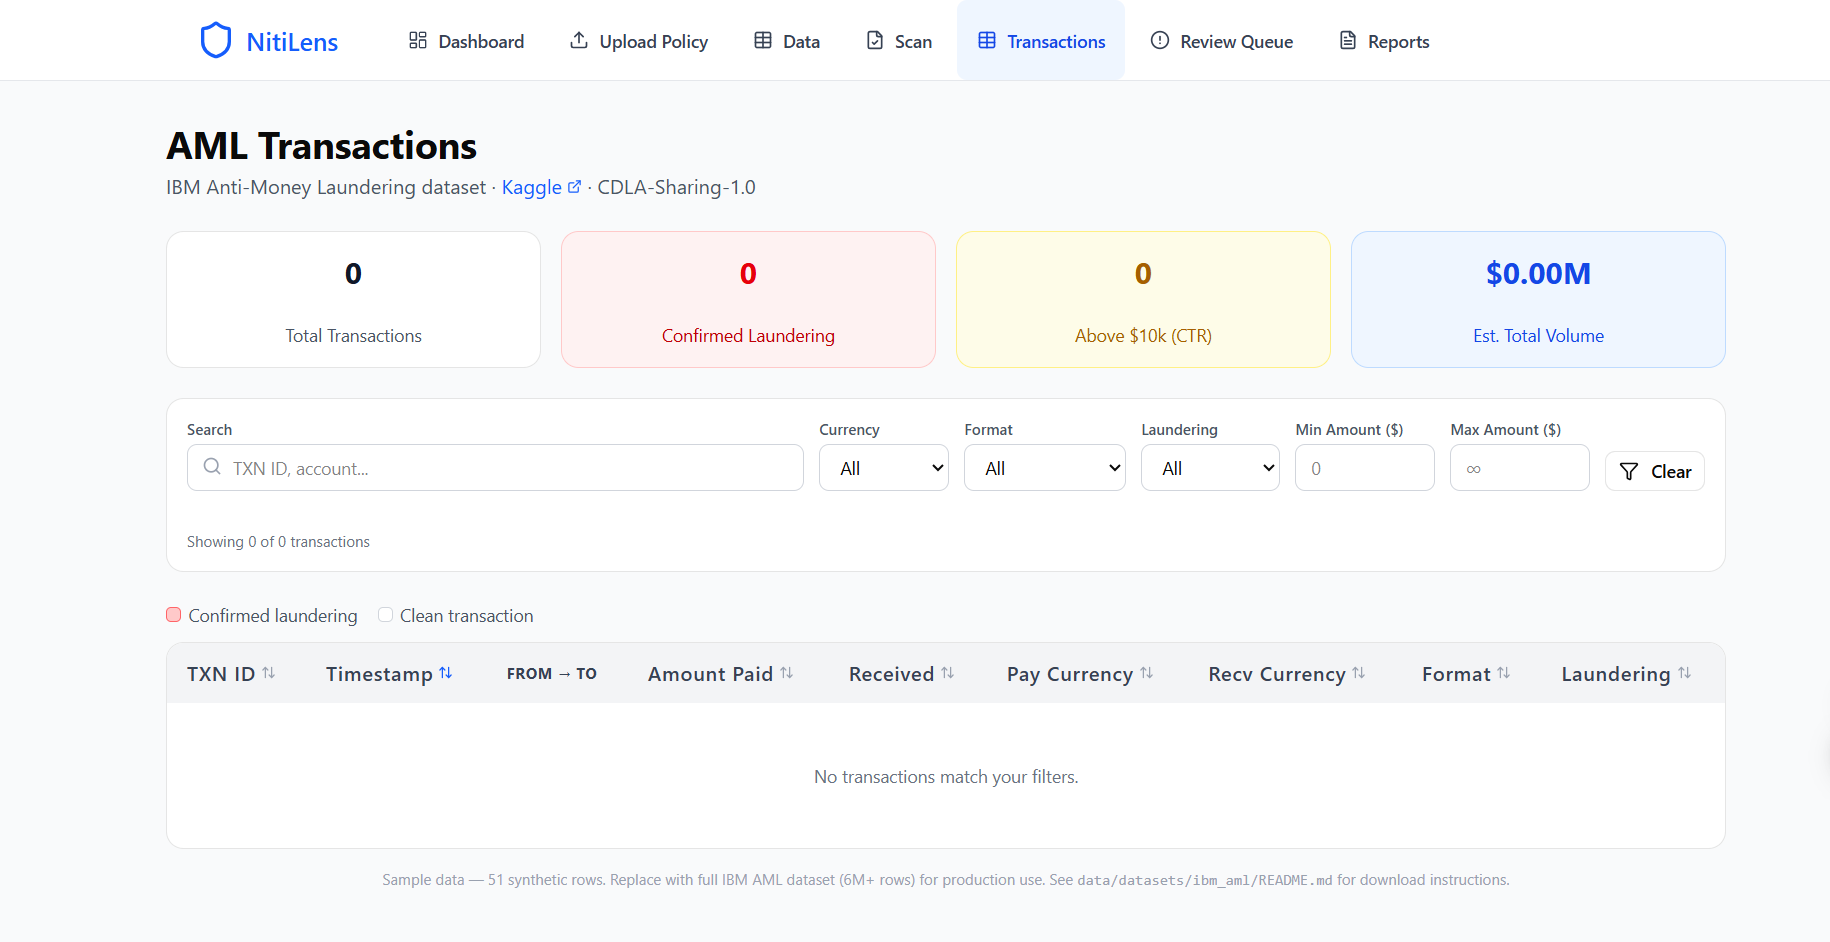Open the Laundering filter dropdown
This screenshot has height=942, width=1830.
pos(1209,468)
